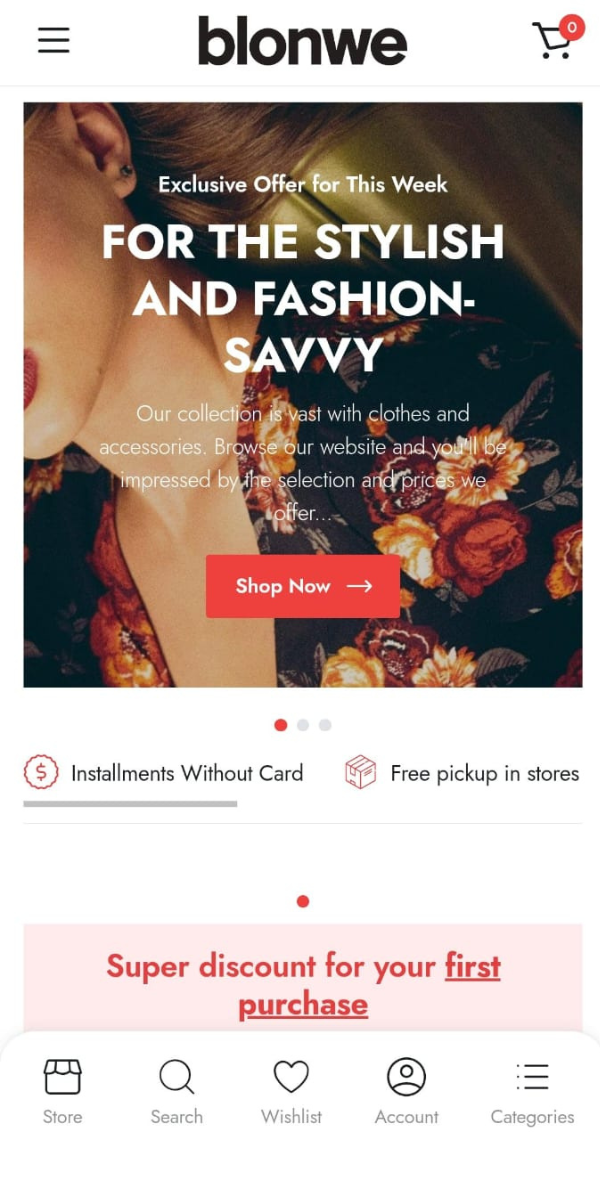The image size is (600, 1200).
Task: Tap the Free pickup in stores text
Action: (485, 773)
